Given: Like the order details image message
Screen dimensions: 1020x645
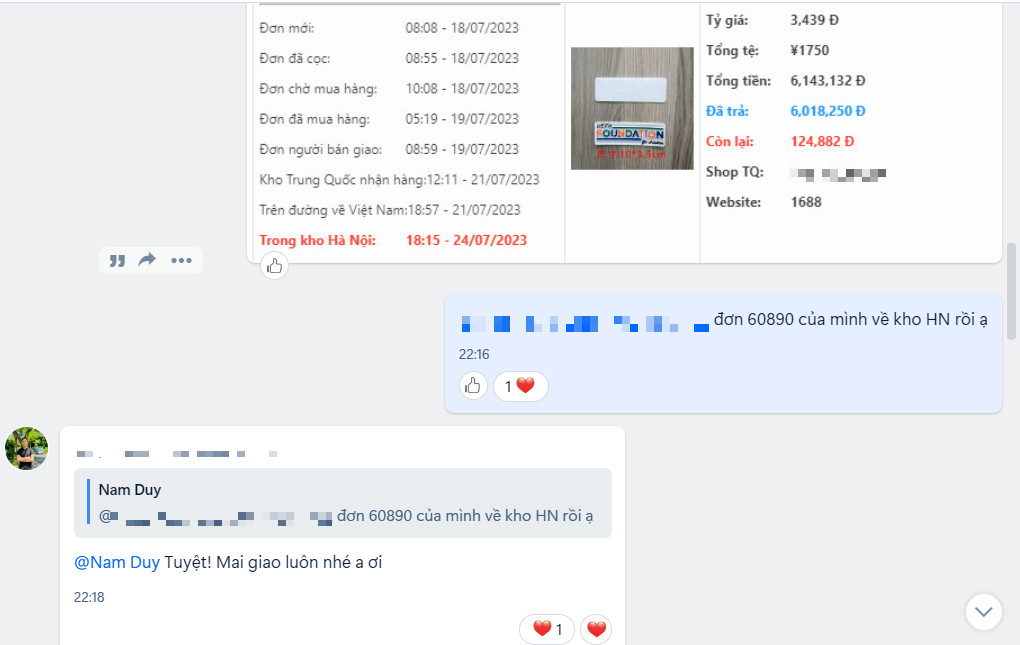Looking at the screenshot, I should click(x=275, y=265).
